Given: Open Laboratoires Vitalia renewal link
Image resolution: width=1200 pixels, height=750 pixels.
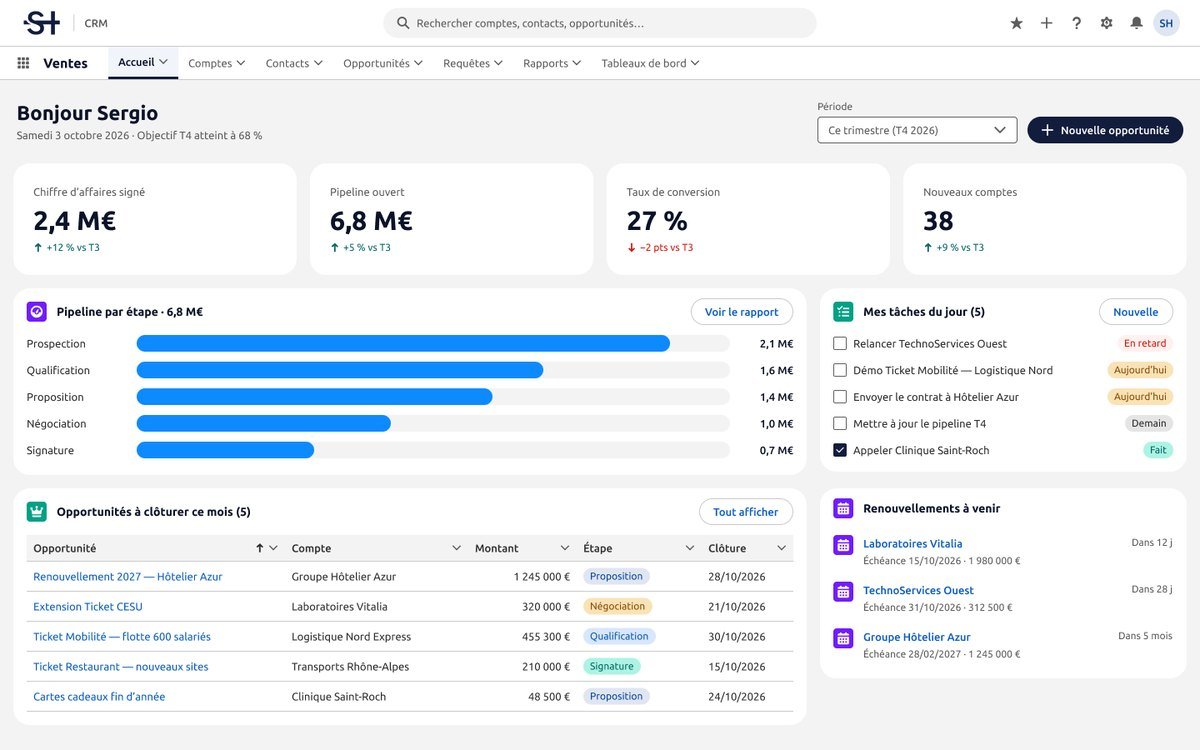Looking at the screenshot, I should pos(913,544).
